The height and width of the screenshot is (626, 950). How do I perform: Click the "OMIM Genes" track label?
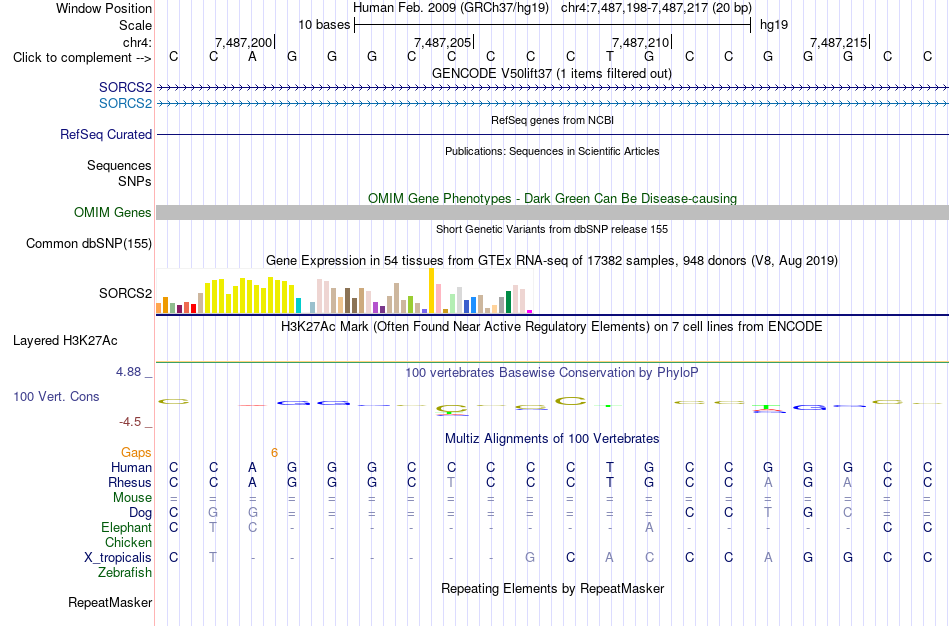coord(112,213)
